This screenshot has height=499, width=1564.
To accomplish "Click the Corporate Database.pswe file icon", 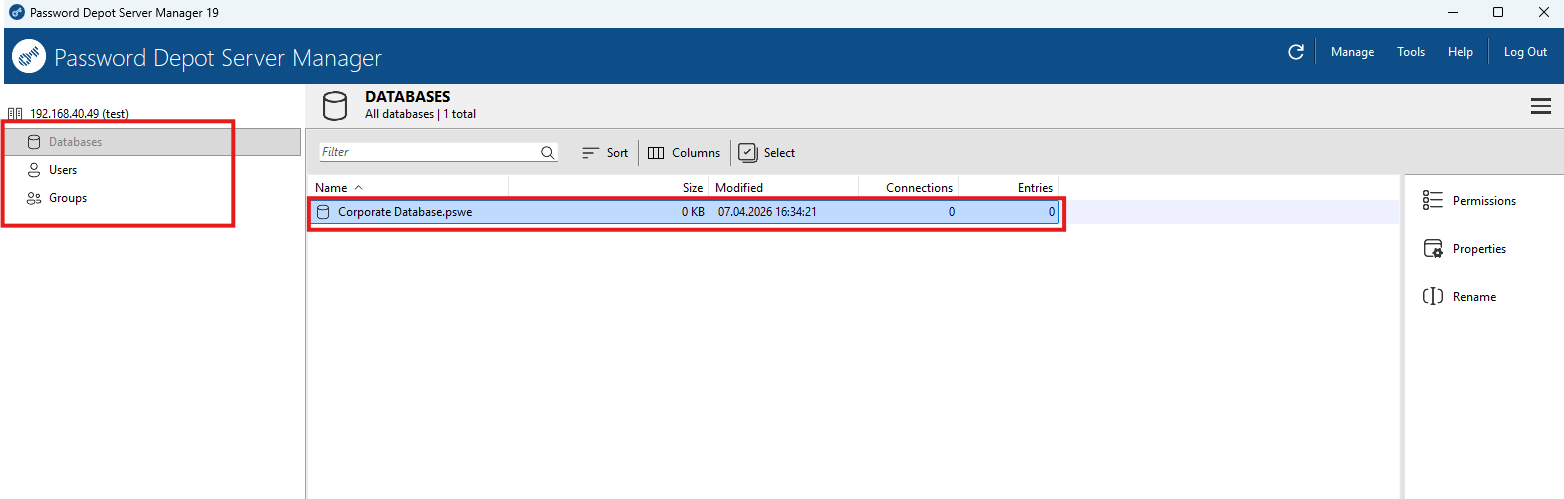I will tap(322, 212).
